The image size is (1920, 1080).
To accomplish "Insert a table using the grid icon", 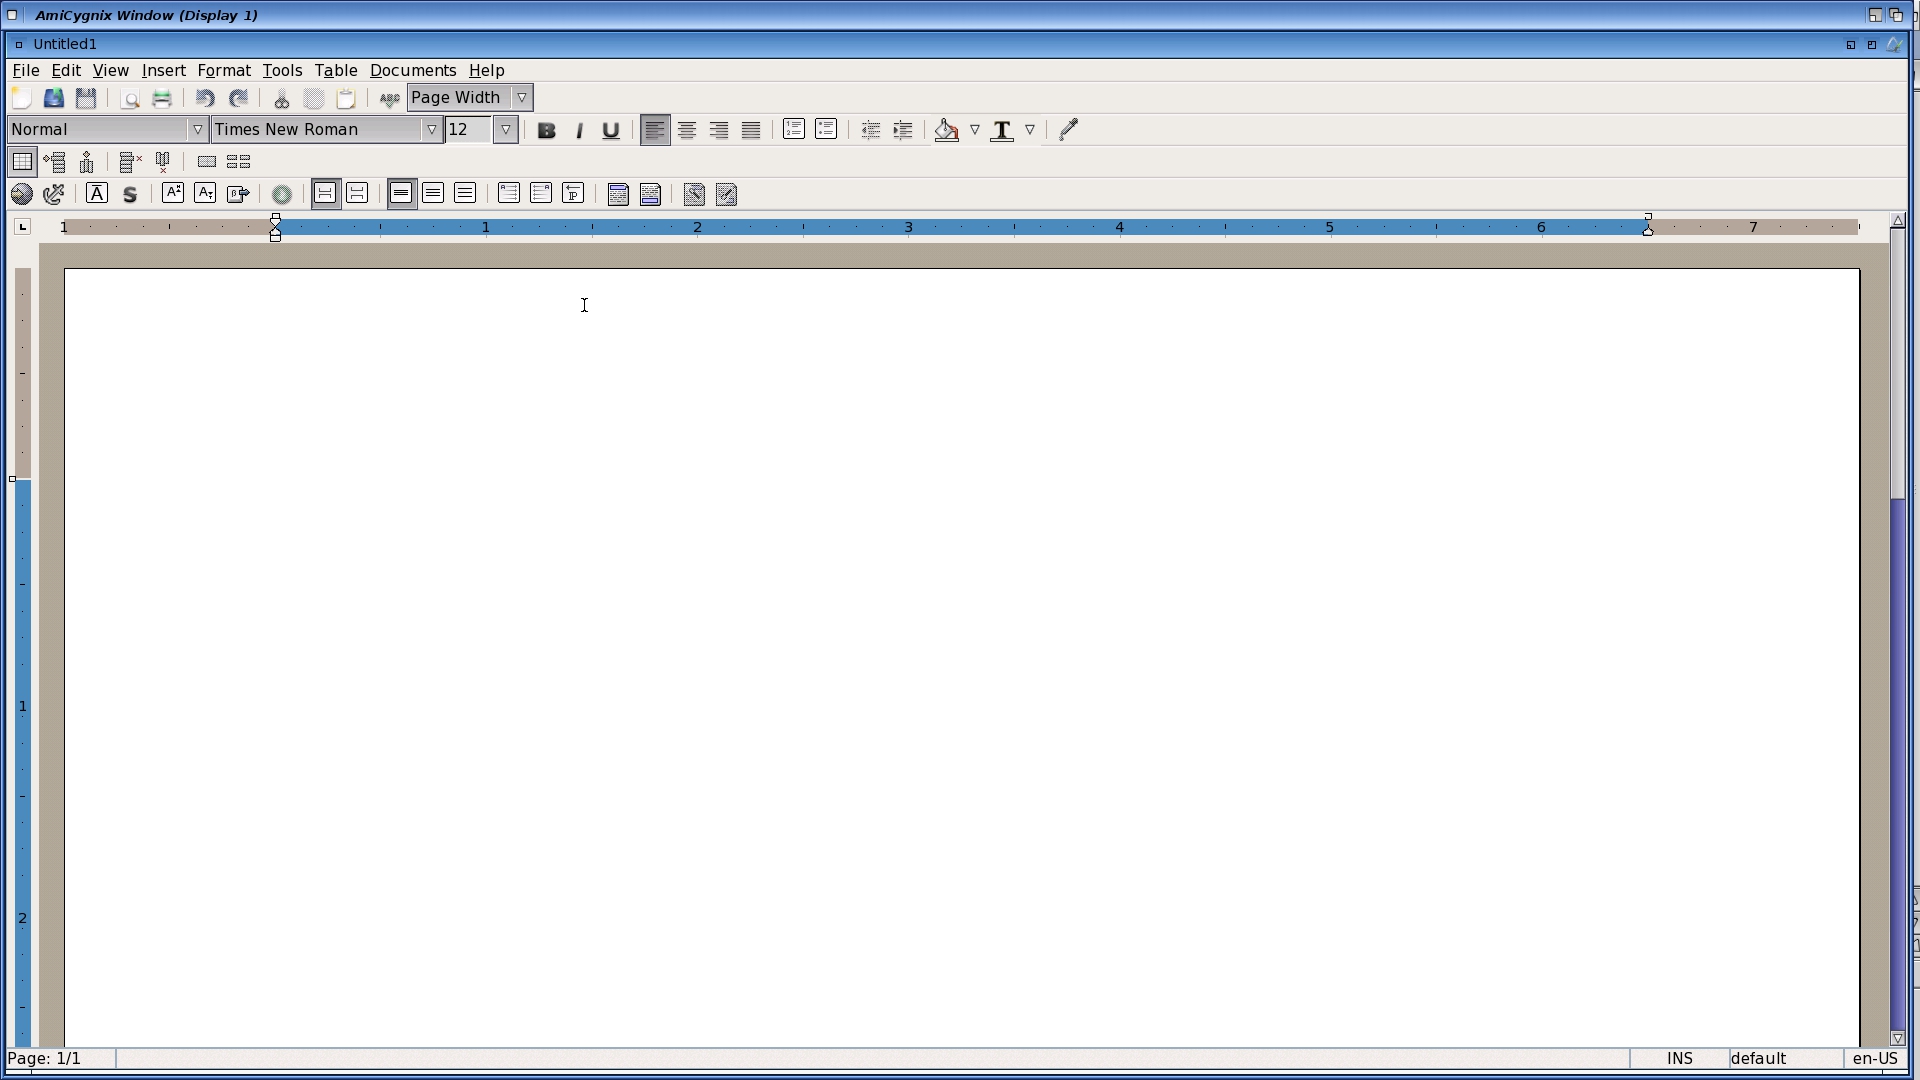I will click(x=22, y=162).
